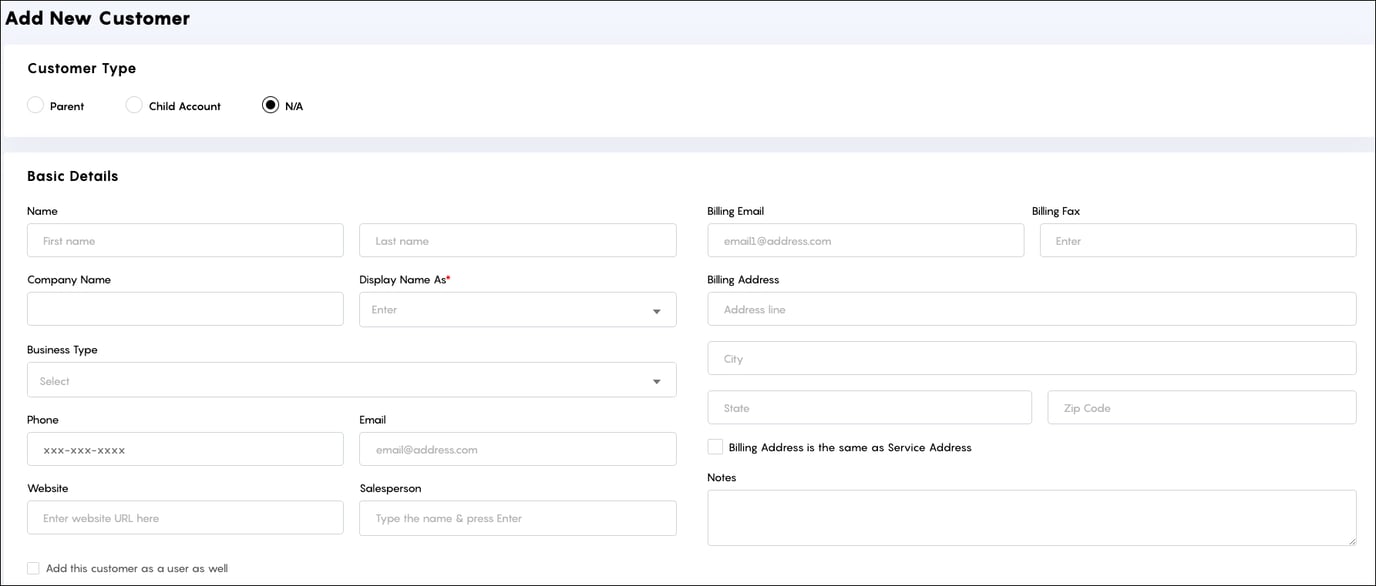Focus the Last name field
This screenshot has height=586, width=1376.
tap(518, 241)
